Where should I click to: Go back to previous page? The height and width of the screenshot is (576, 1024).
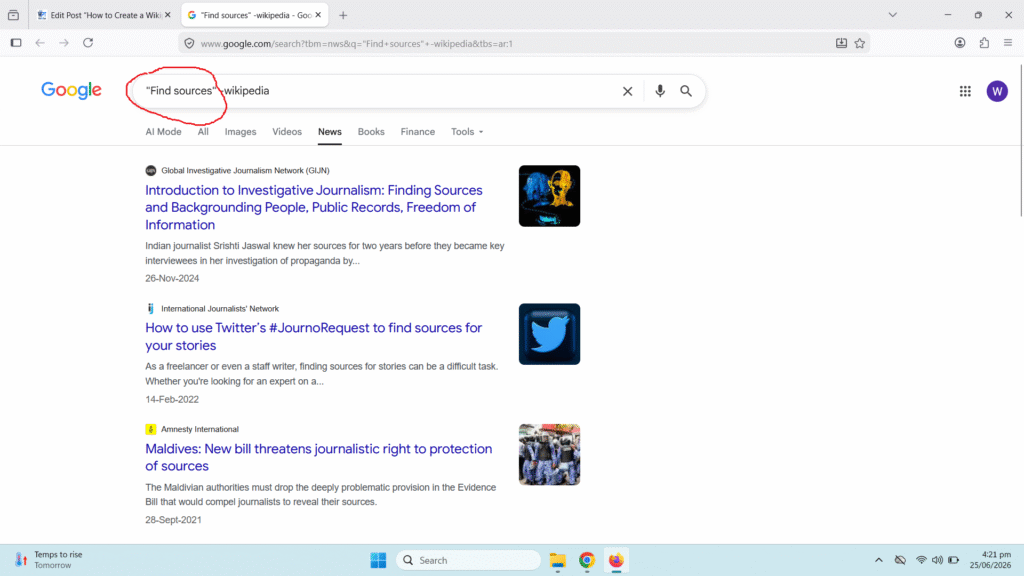point(40,43)
